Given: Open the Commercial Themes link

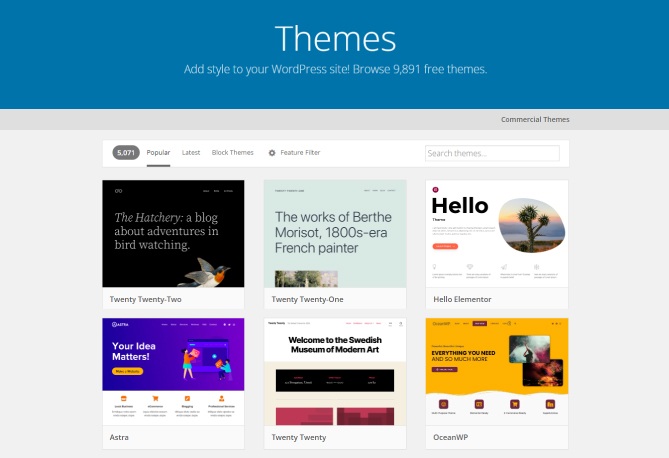Looking at the screenshot, I should [535, 120].
